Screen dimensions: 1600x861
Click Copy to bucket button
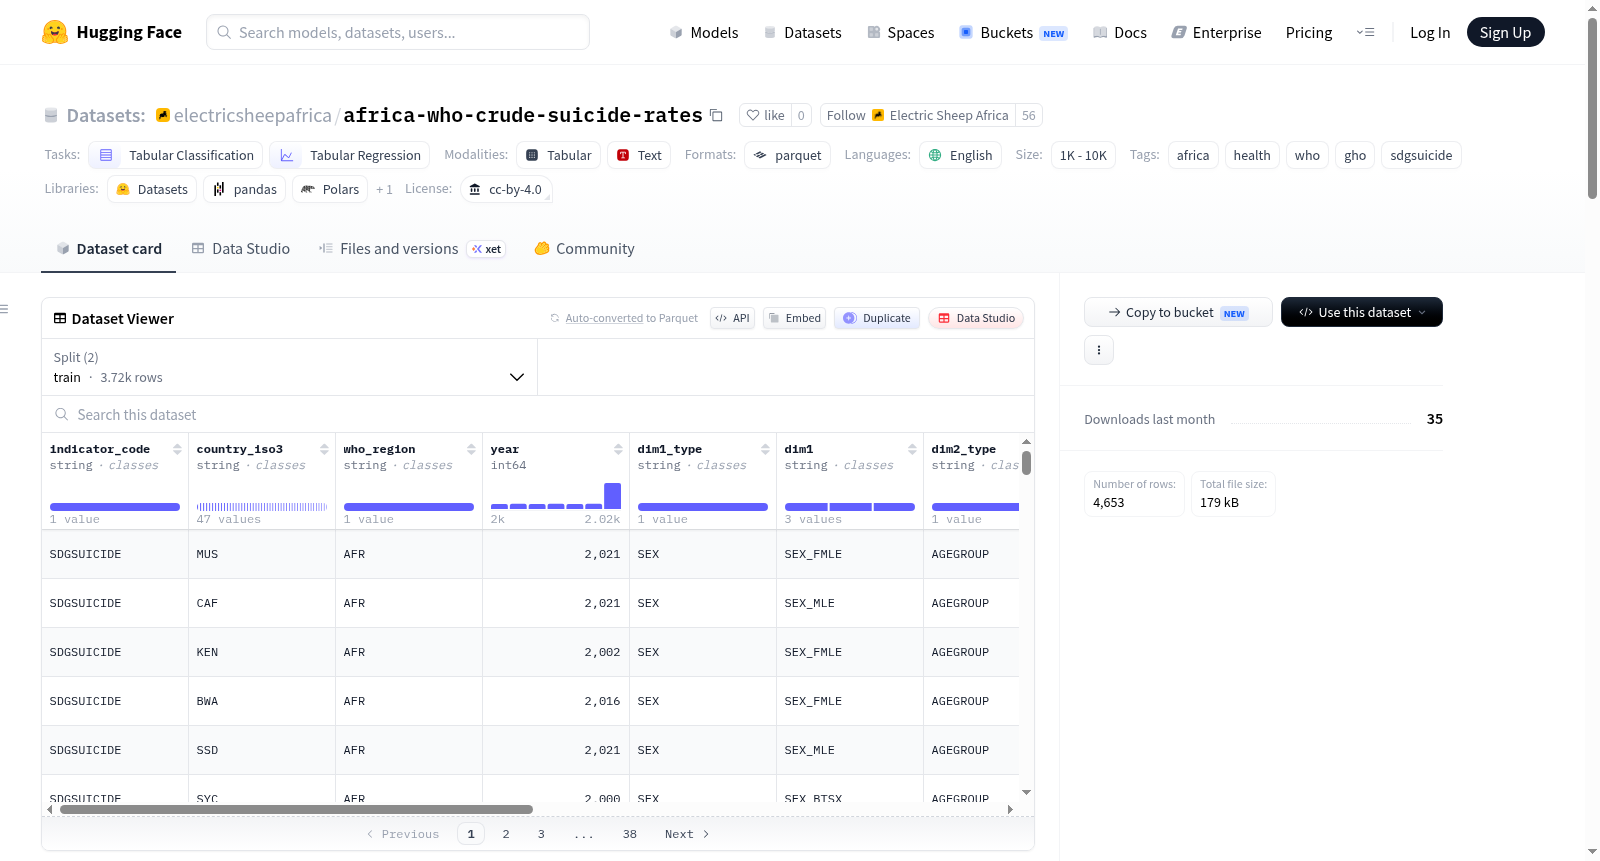point(1178,312)
